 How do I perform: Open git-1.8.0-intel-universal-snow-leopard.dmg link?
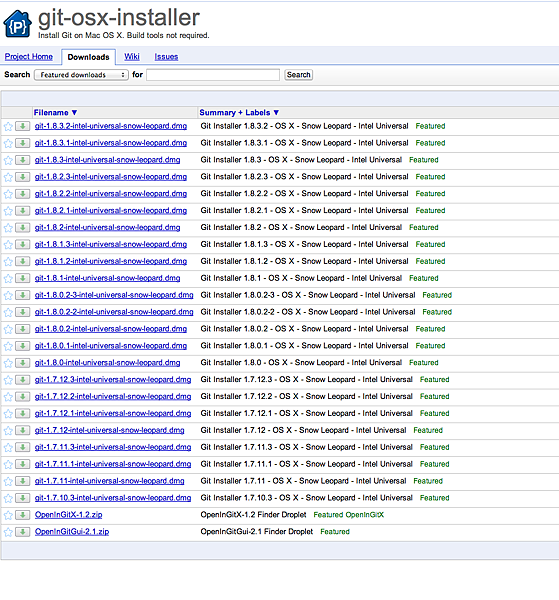(107, 362)
